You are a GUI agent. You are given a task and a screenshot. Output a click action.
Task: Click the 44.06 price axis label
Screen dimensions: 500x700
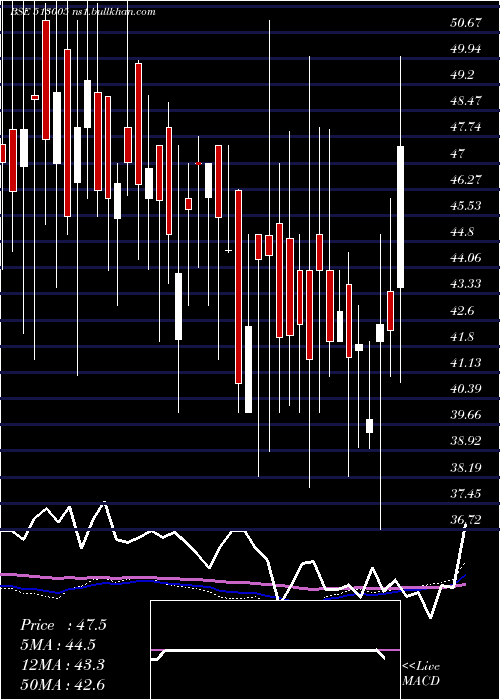click(x=466, y=258)
